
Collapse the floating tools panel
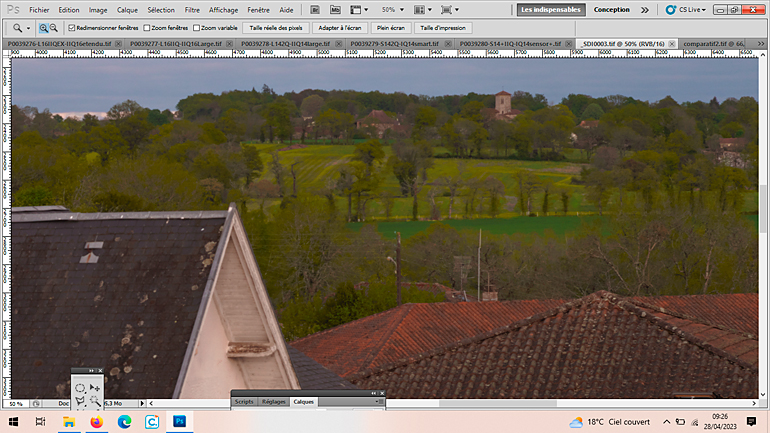pos(91,371)
